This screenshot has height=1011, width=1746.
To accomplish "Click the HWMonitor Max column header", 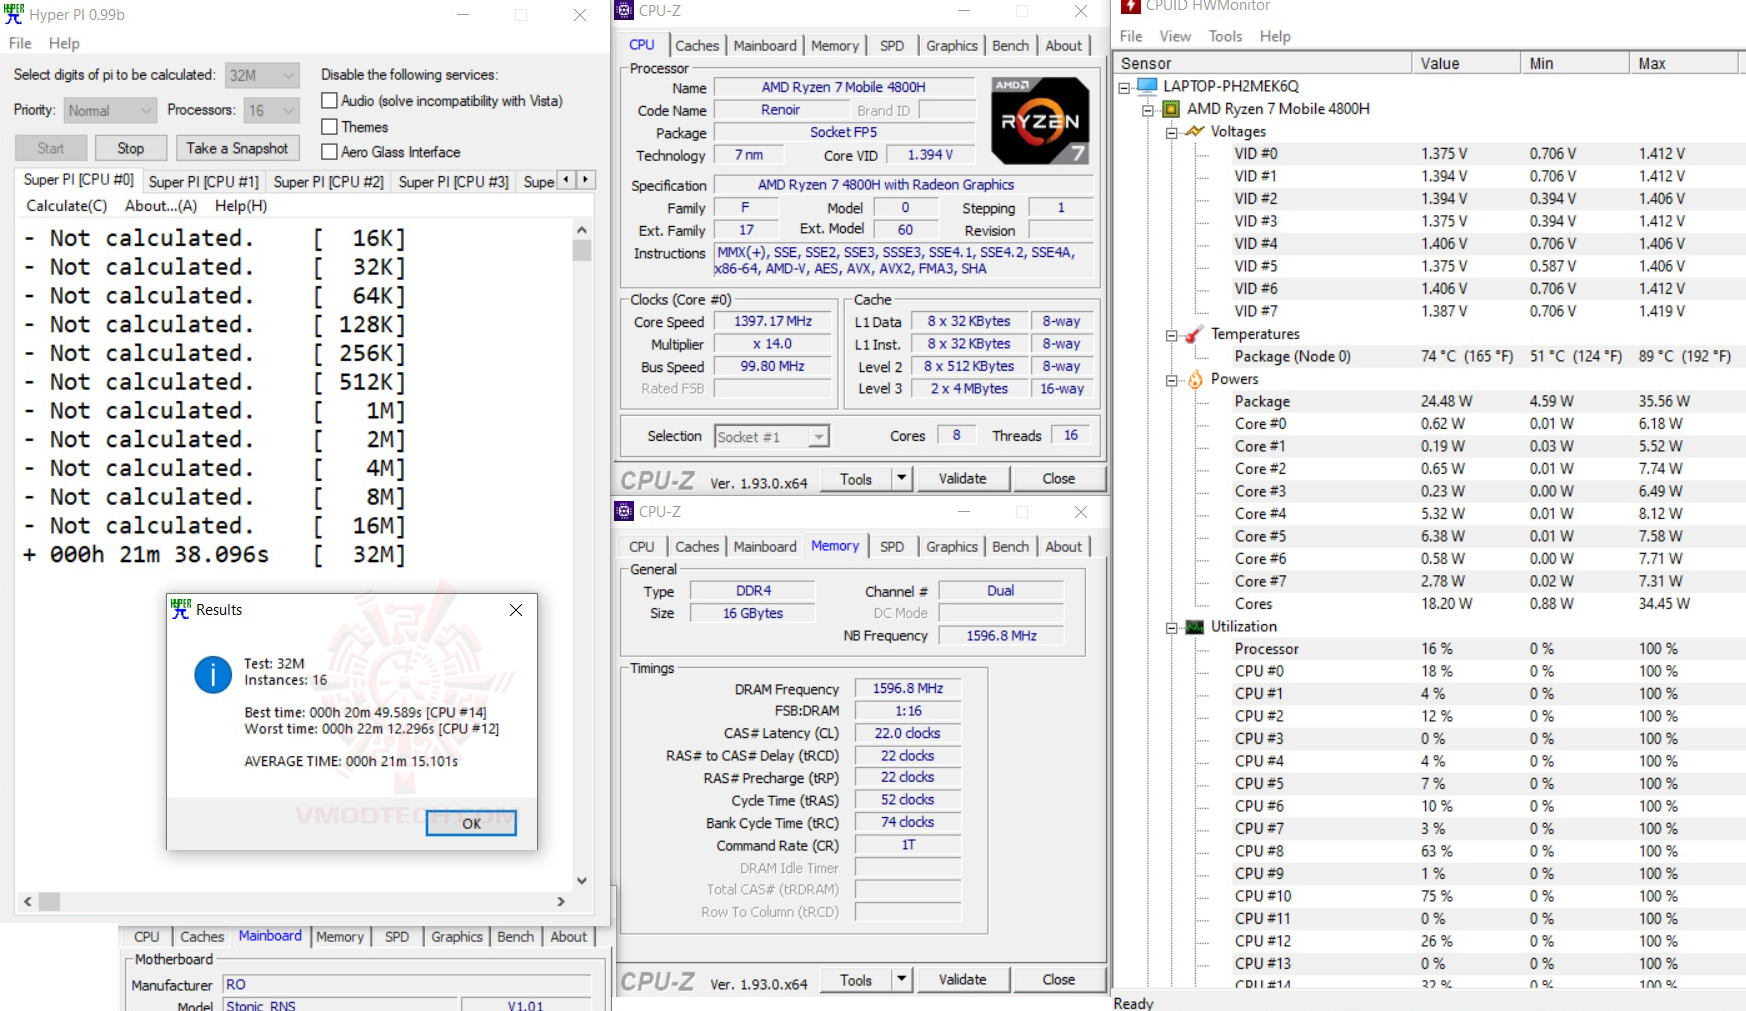I will point(1685,63).
